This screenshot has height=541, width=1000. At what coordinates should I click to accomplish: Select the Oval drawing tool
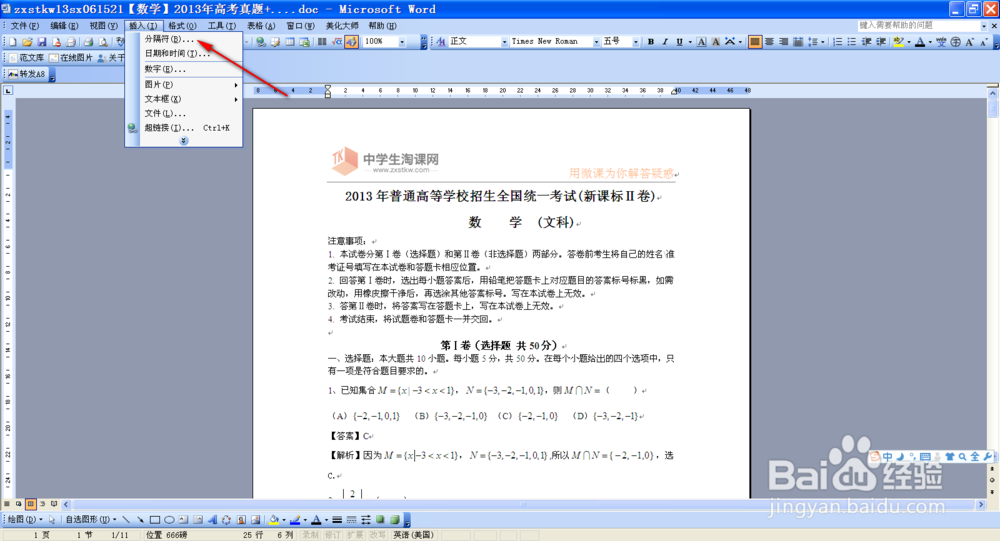coord(169,519)
